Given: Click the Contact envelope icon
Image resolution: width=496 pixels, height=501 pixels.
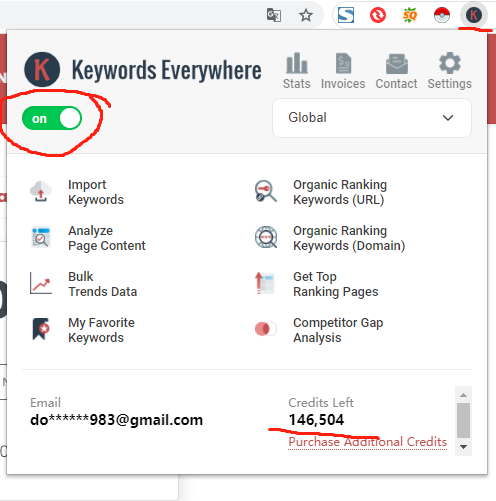Looking at the screenshot, I should click(x=397, y=64).
